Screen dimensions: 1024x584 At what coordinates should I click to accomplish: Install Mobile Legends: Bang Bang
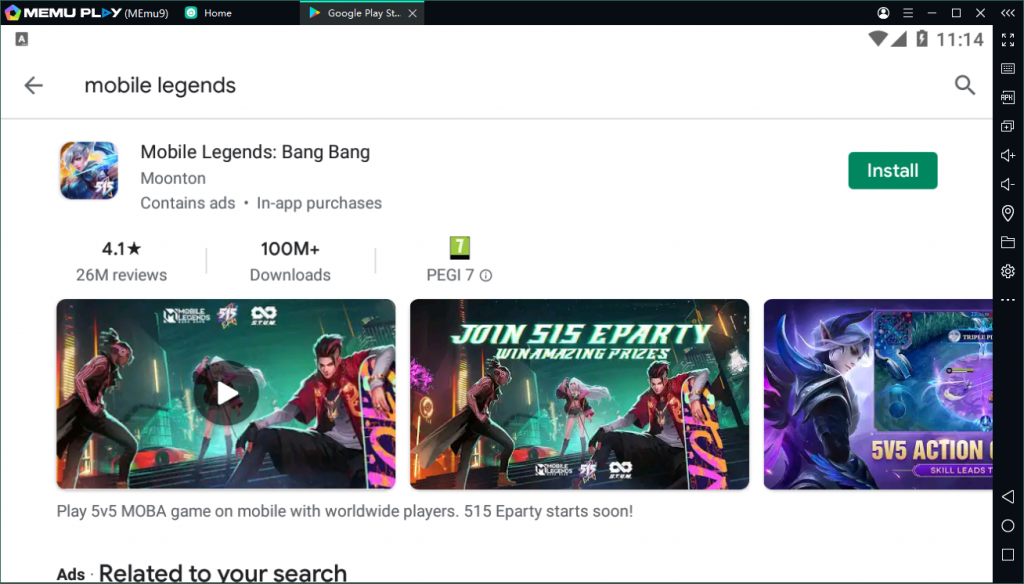pyautogui.click(x=892, y=170)
